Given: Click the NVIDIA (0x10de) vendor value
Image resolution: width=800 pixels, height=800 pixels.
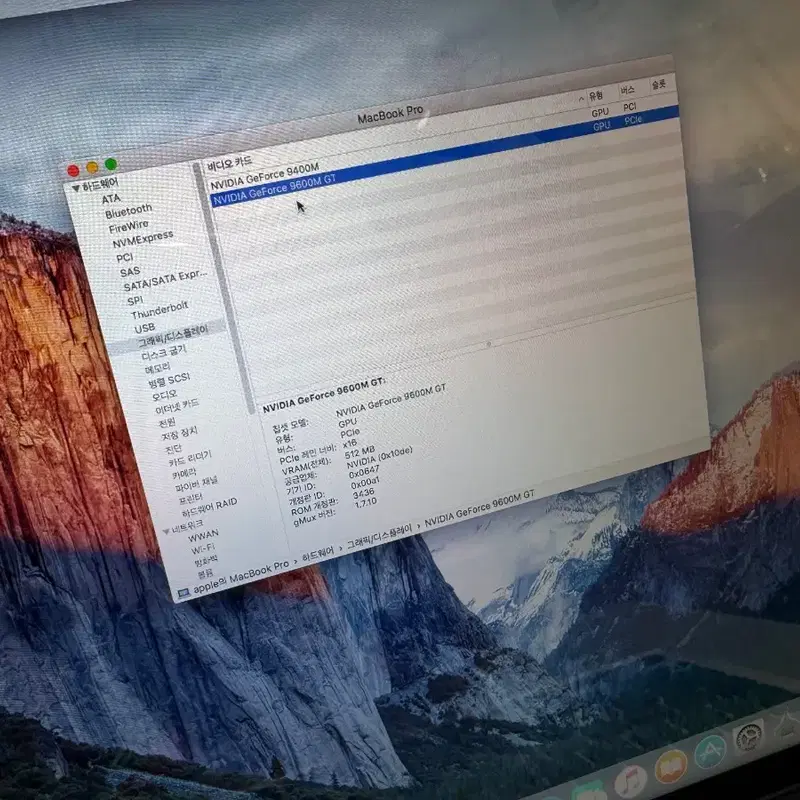Looking at the screenshot, I should click(x=379, y=459).
